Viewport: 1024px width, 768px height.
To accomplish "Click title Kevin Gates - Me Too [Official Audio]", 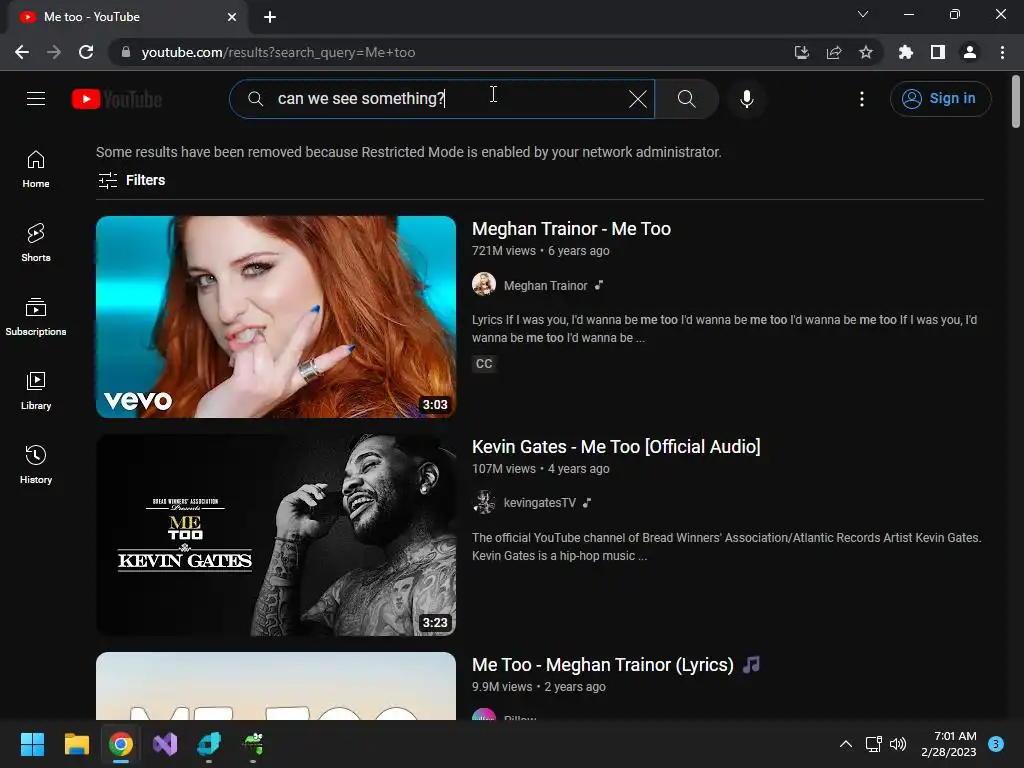I will click(616, 447).
